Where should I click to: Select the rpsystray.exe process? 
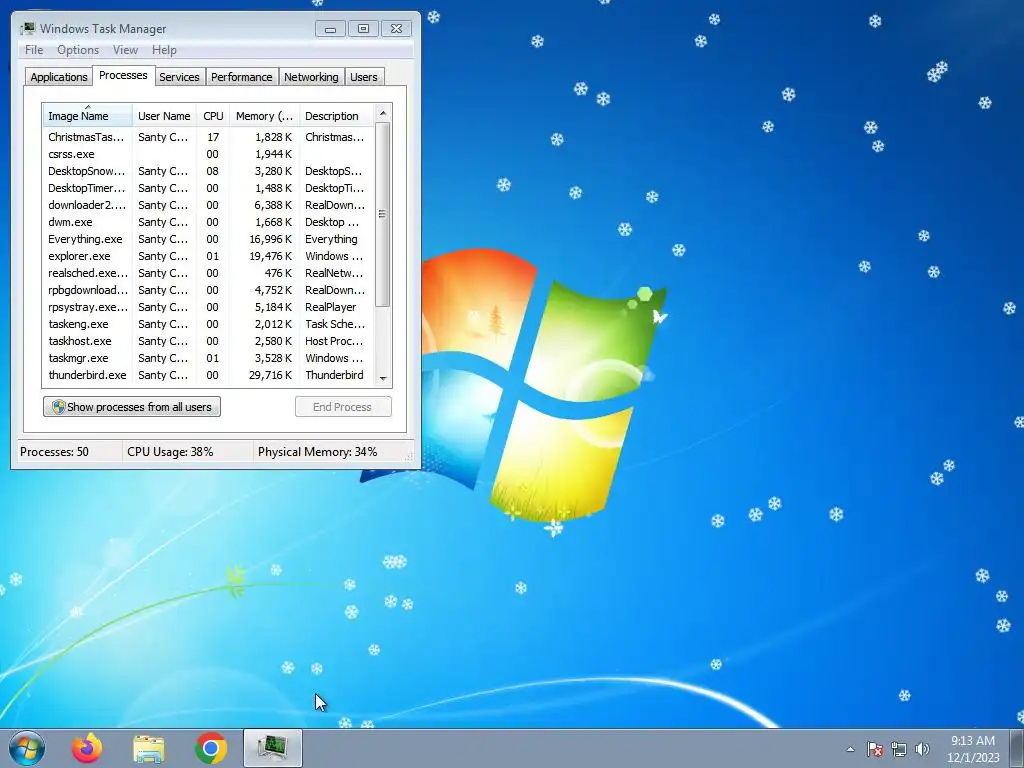(x=208, y=307)
